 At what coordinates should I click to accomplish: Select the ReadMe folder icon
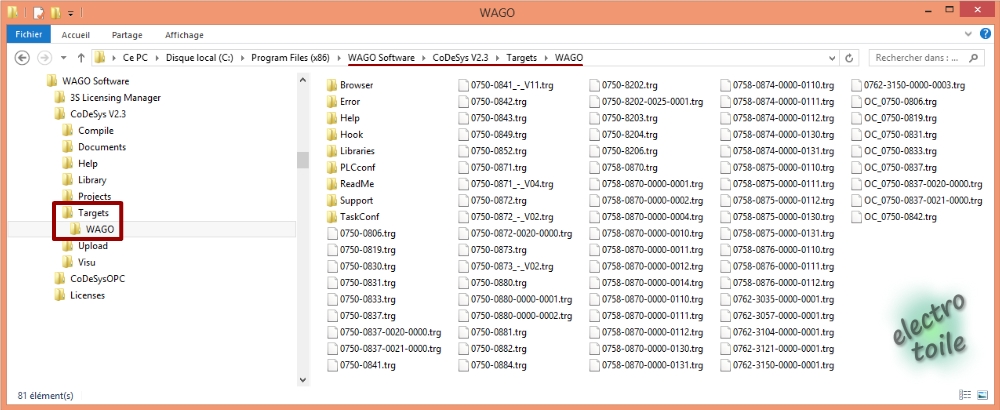[x=332, y=184]
